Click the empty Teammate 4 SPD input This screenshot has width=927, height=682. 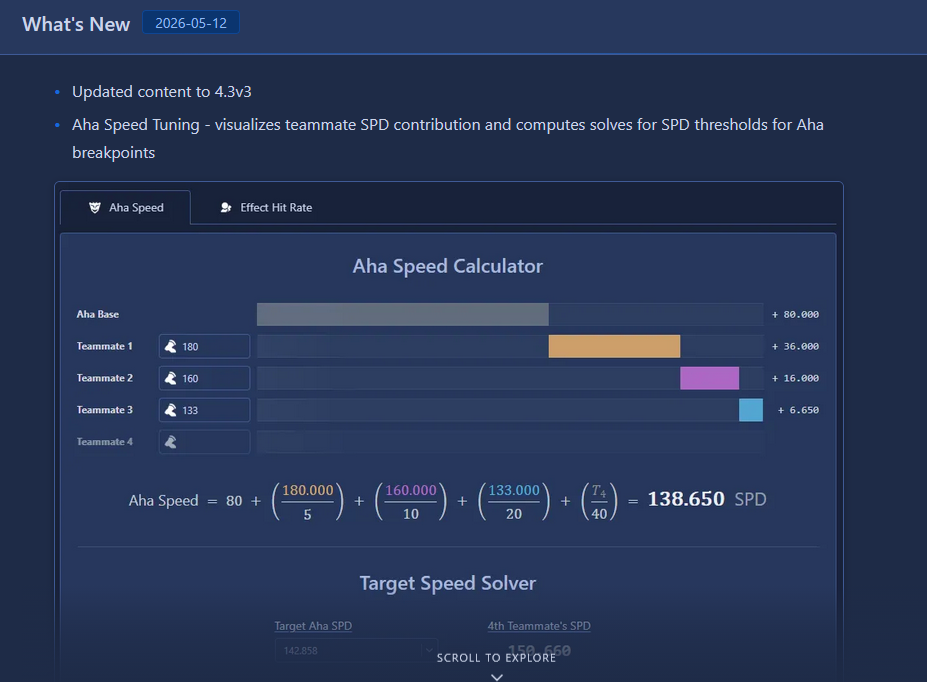[x=205, y=442]
